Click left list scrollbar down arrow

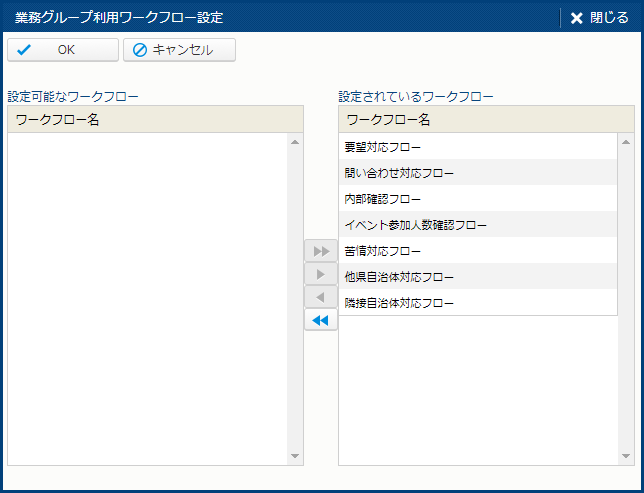[x=295, y=456]
